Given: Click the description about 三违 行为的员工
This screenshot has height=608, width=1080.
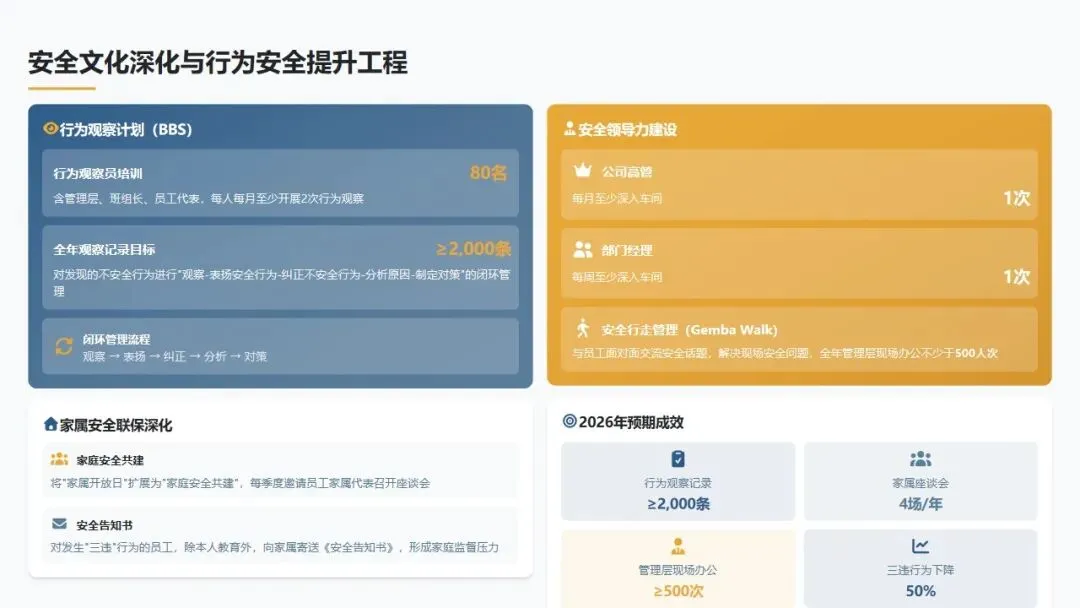Looking at the screenshot, I should (274, 547).
